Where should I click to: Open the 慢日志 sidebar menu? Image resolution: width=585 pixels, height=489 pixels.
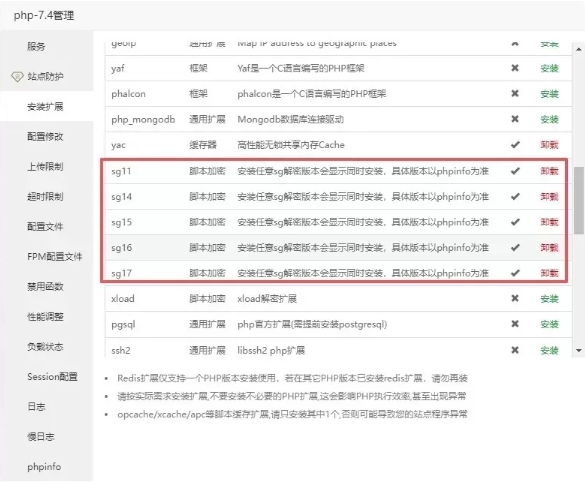pos(41,437)
